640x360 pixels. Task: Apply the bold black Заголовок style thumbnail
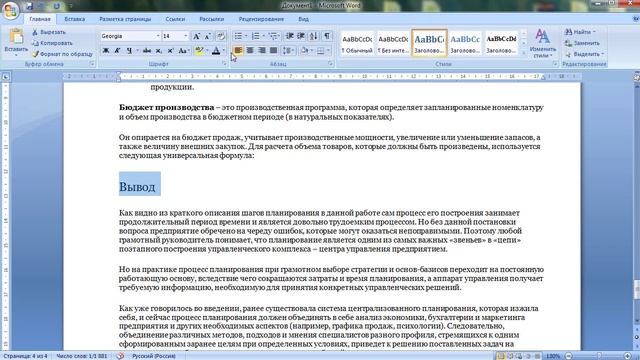point(501,43)
